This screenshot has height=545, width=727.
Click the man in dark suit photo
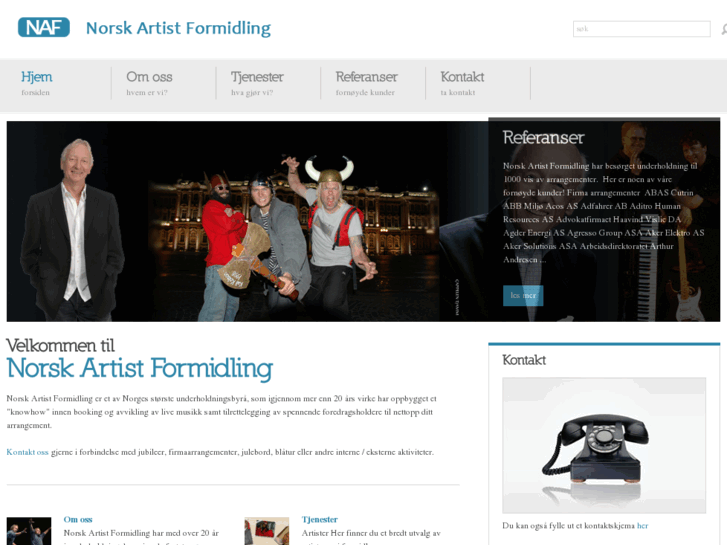click(x=72, y=230)
